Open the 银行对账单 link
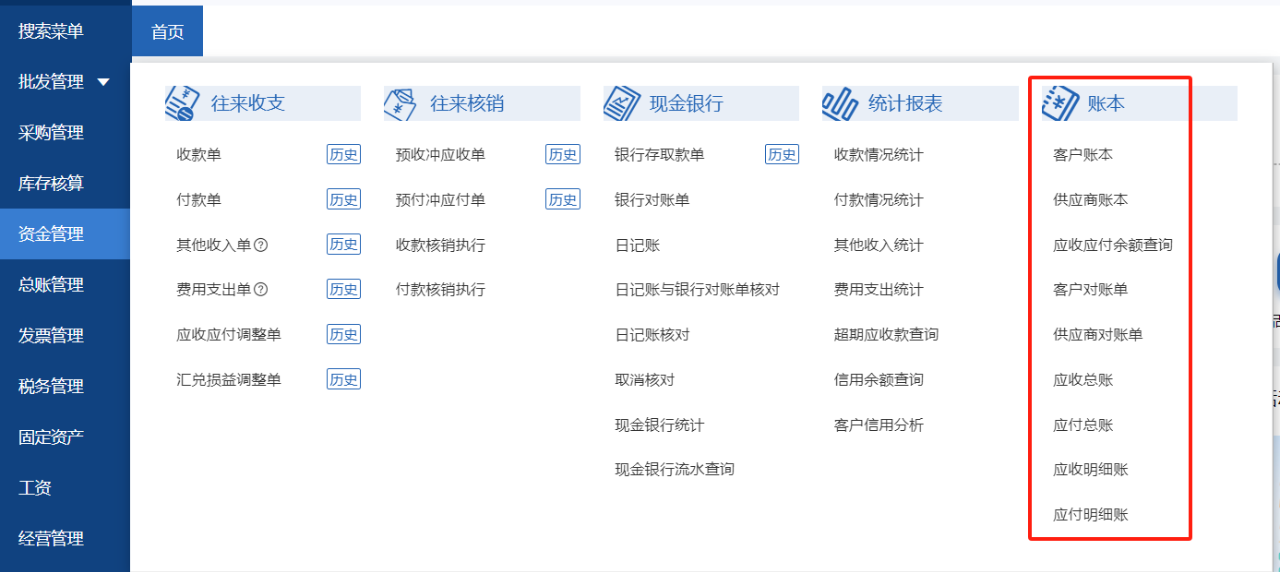Image resolution: width=1280 pixels, height=572 pixels. pyautogui.click(x=652, y=200)
